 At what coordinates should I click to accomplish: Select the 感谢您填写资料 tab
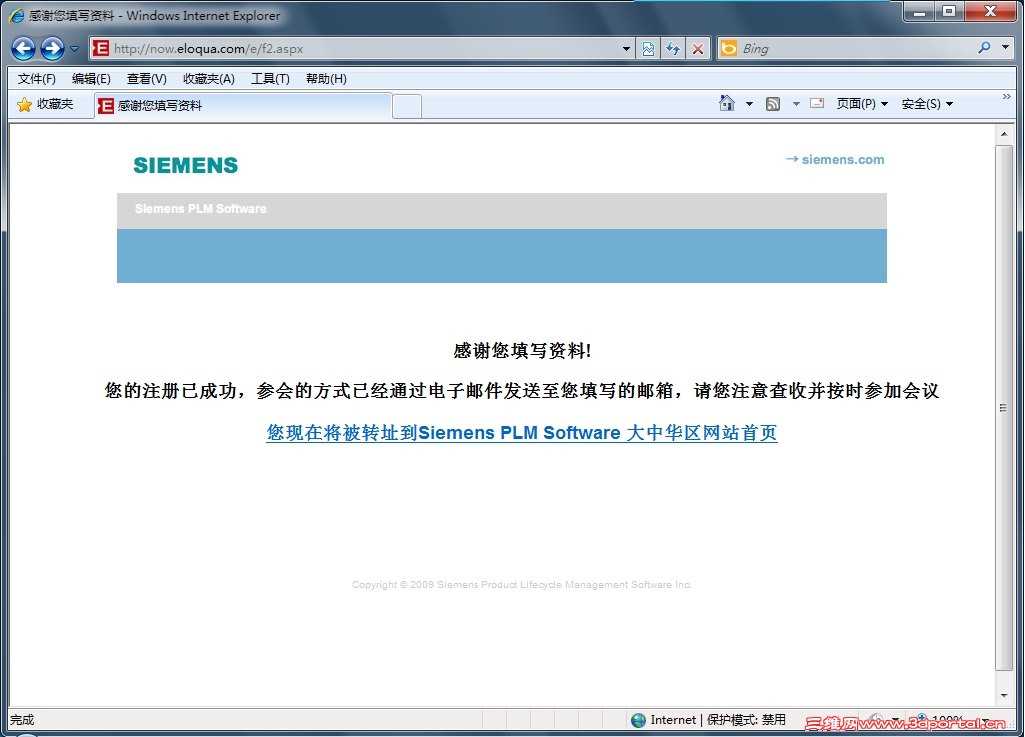[x=243, y=105]
